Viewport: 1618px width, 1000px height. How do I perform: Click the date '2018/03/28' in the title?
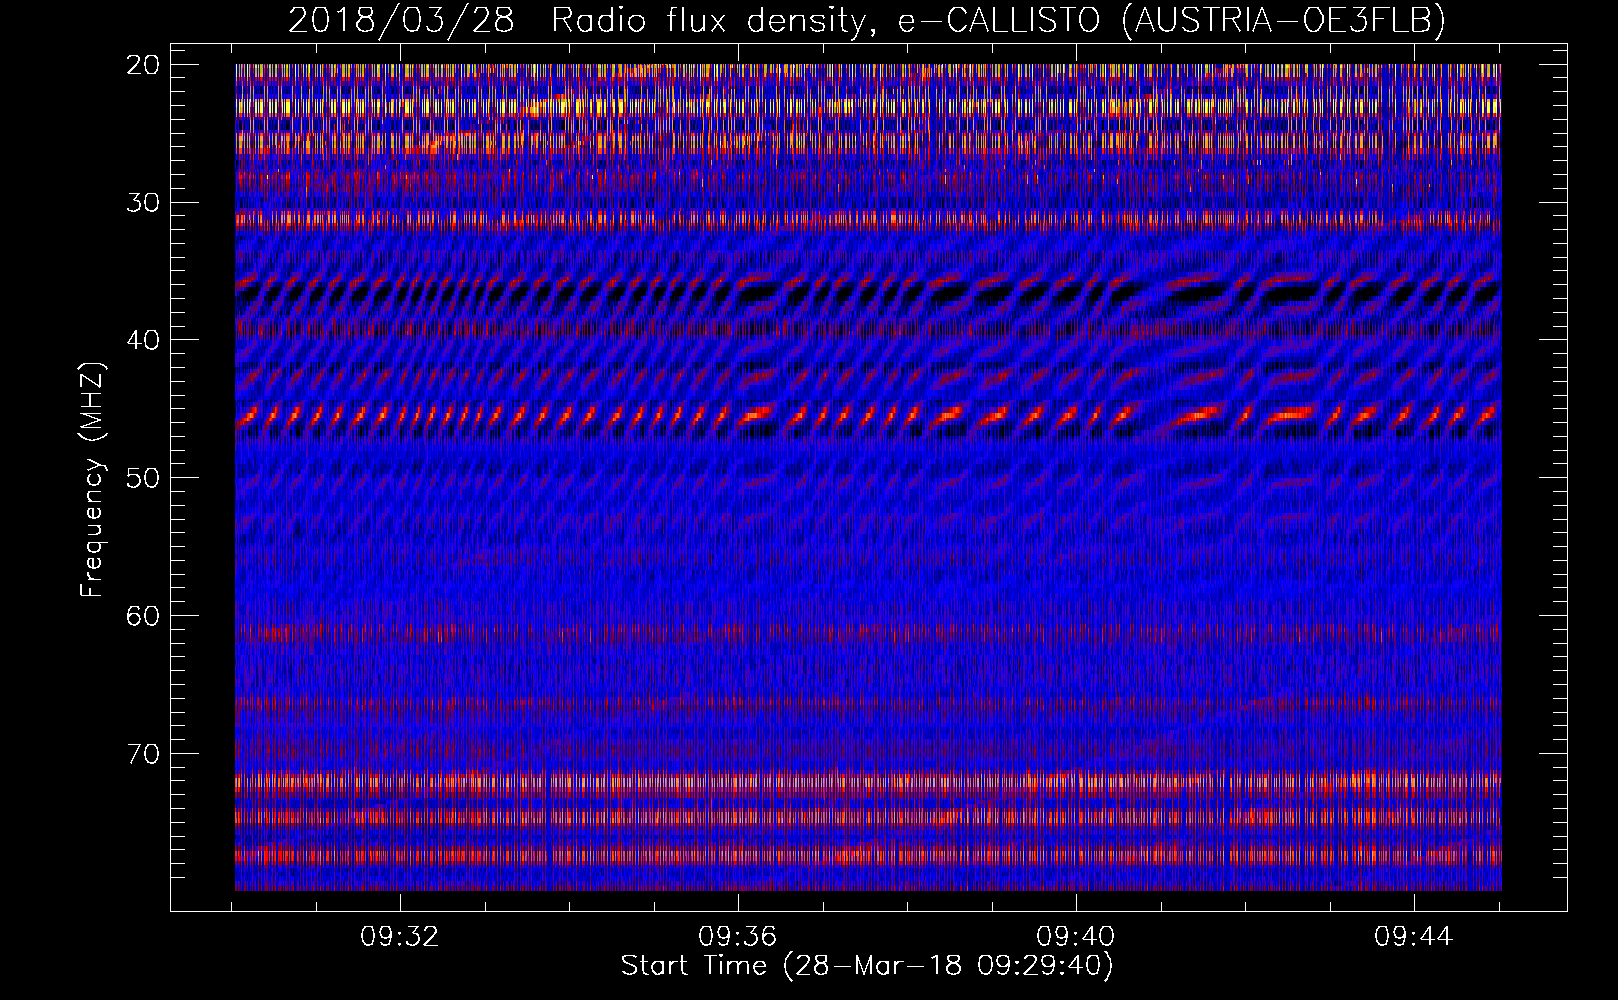[x=401, y=20]
